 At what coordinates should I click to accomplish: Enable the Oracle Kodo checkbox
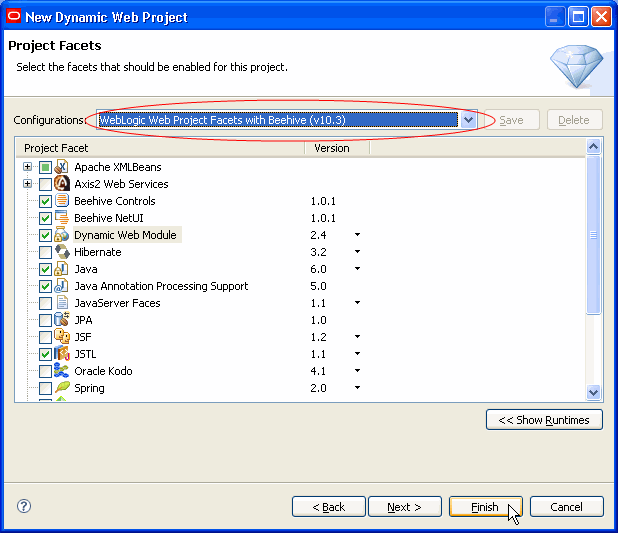45,371
